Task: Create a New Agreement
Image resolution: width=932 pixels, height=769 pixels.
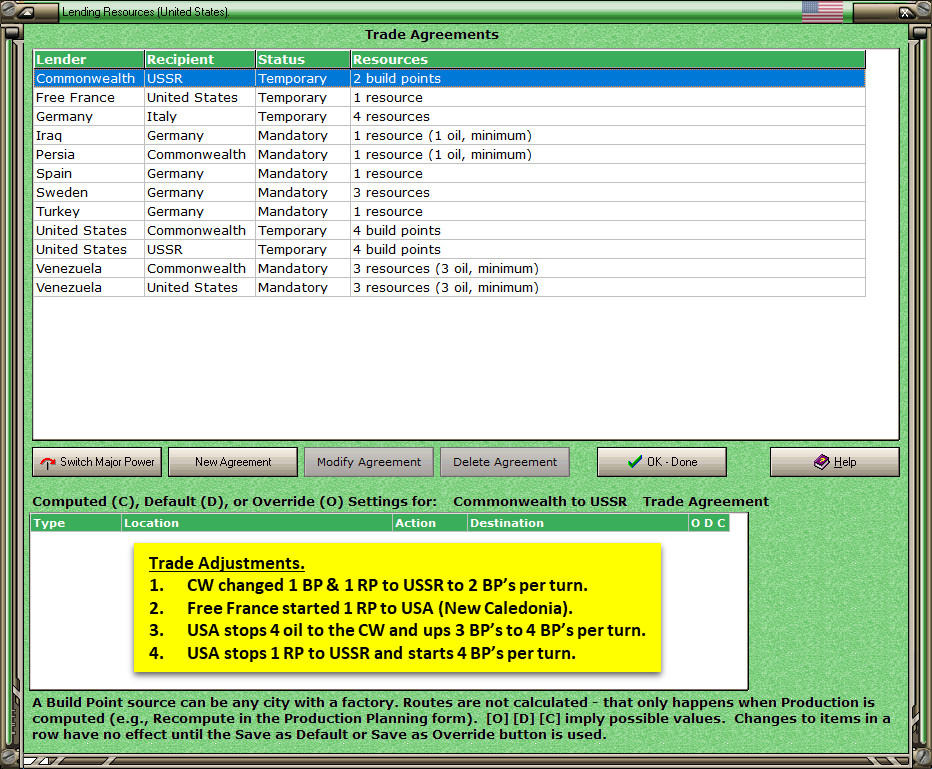Action: [x=233, y=462]
